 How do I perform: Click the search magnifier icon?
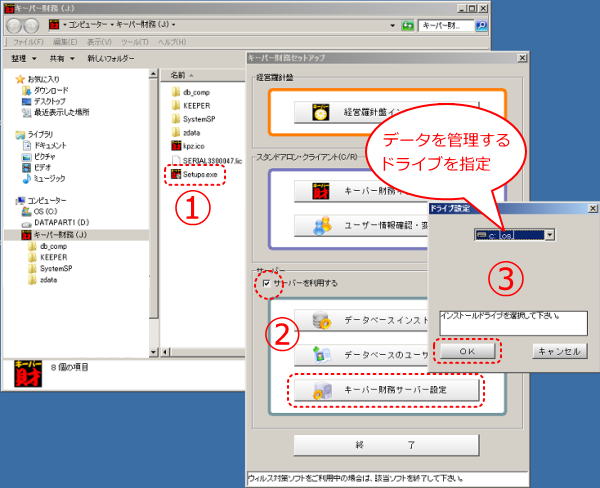tap(481, 26)
